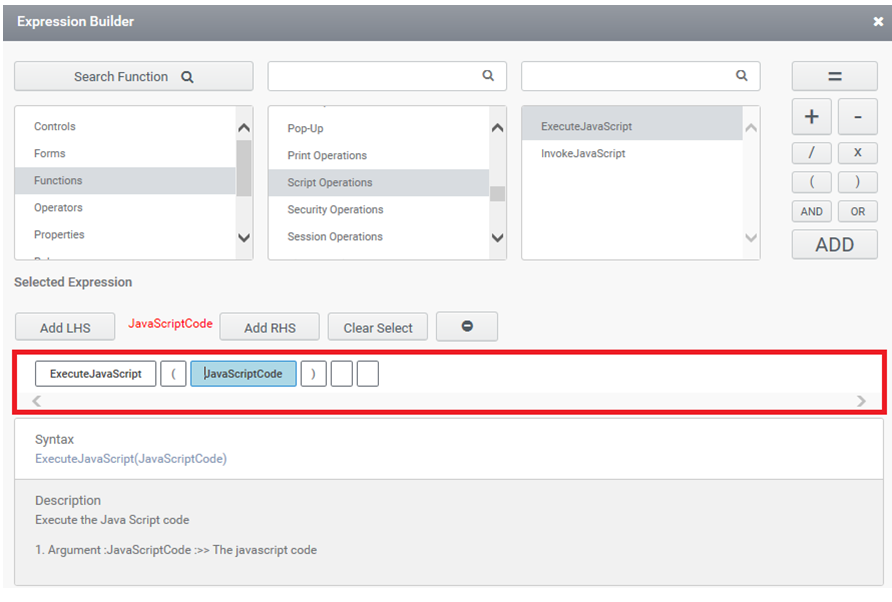This screenshot has height=602, width=892.
Task: Close the Expression Builder dialog
Action: pos(877,21)
